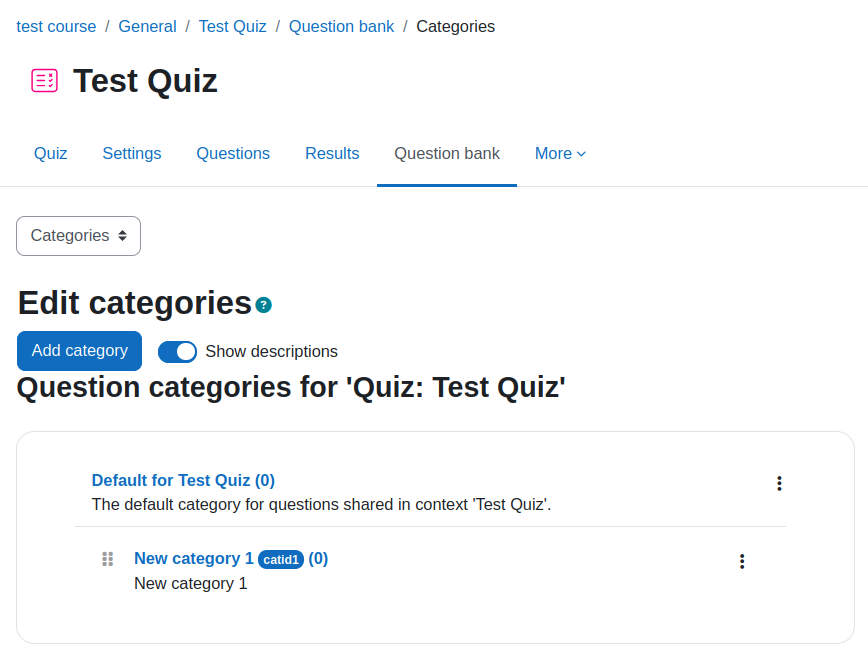Click drag handle icon of New category 1

[108, 559]
